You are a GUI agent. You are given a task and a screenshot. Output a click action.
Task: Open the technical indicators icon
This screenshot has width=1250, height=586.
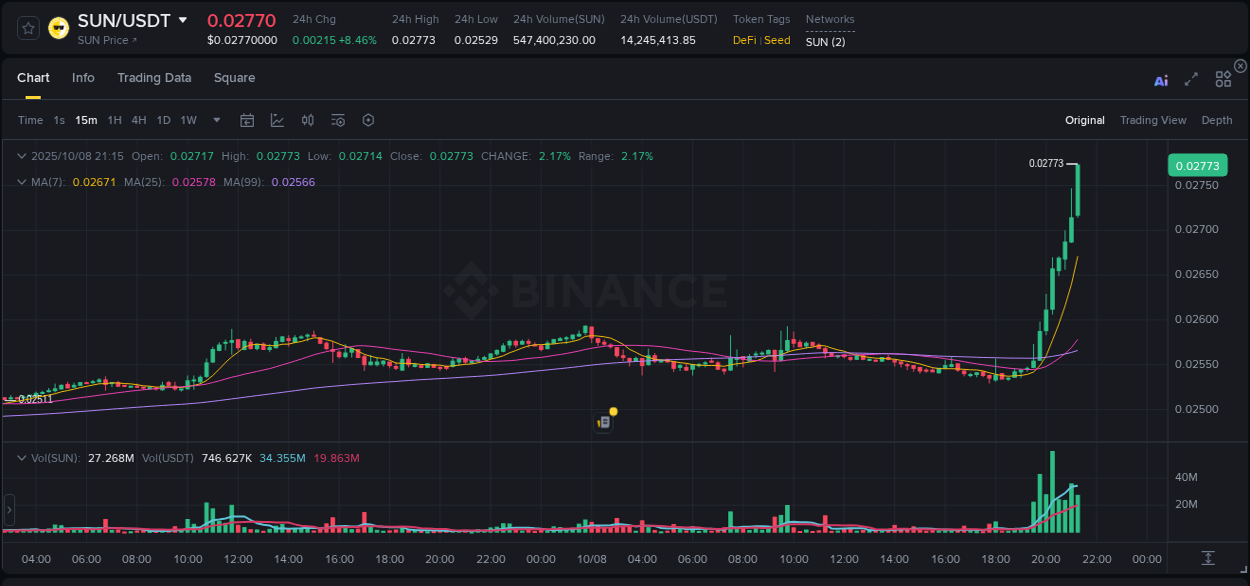(x=337, y=120)
